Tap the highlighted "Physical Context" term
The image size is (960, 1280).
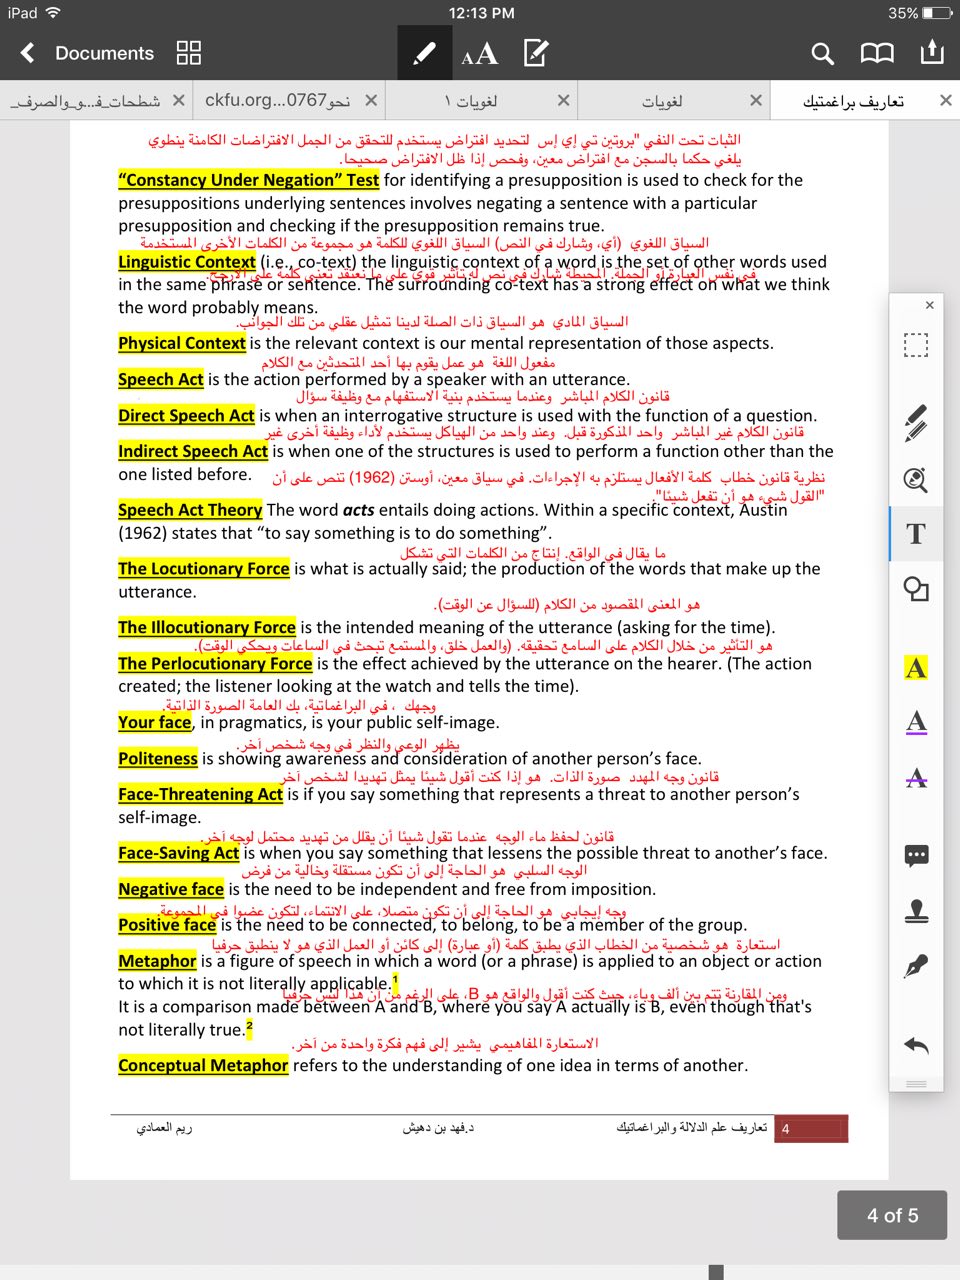pyautogui.click(x=182, y=343)
